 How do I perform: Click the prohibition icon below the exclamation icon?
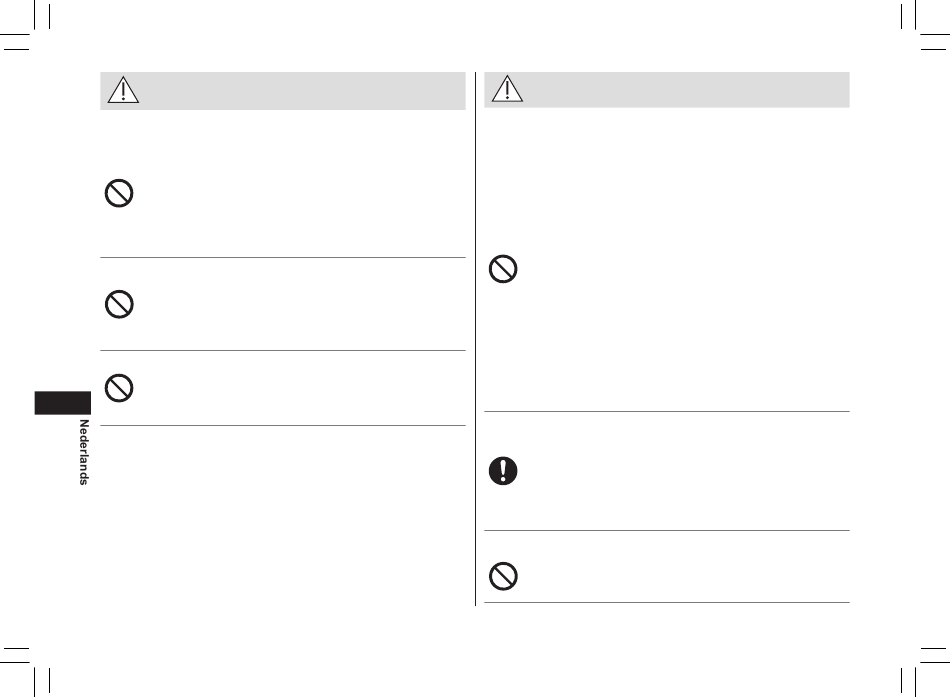click(503, 576)
